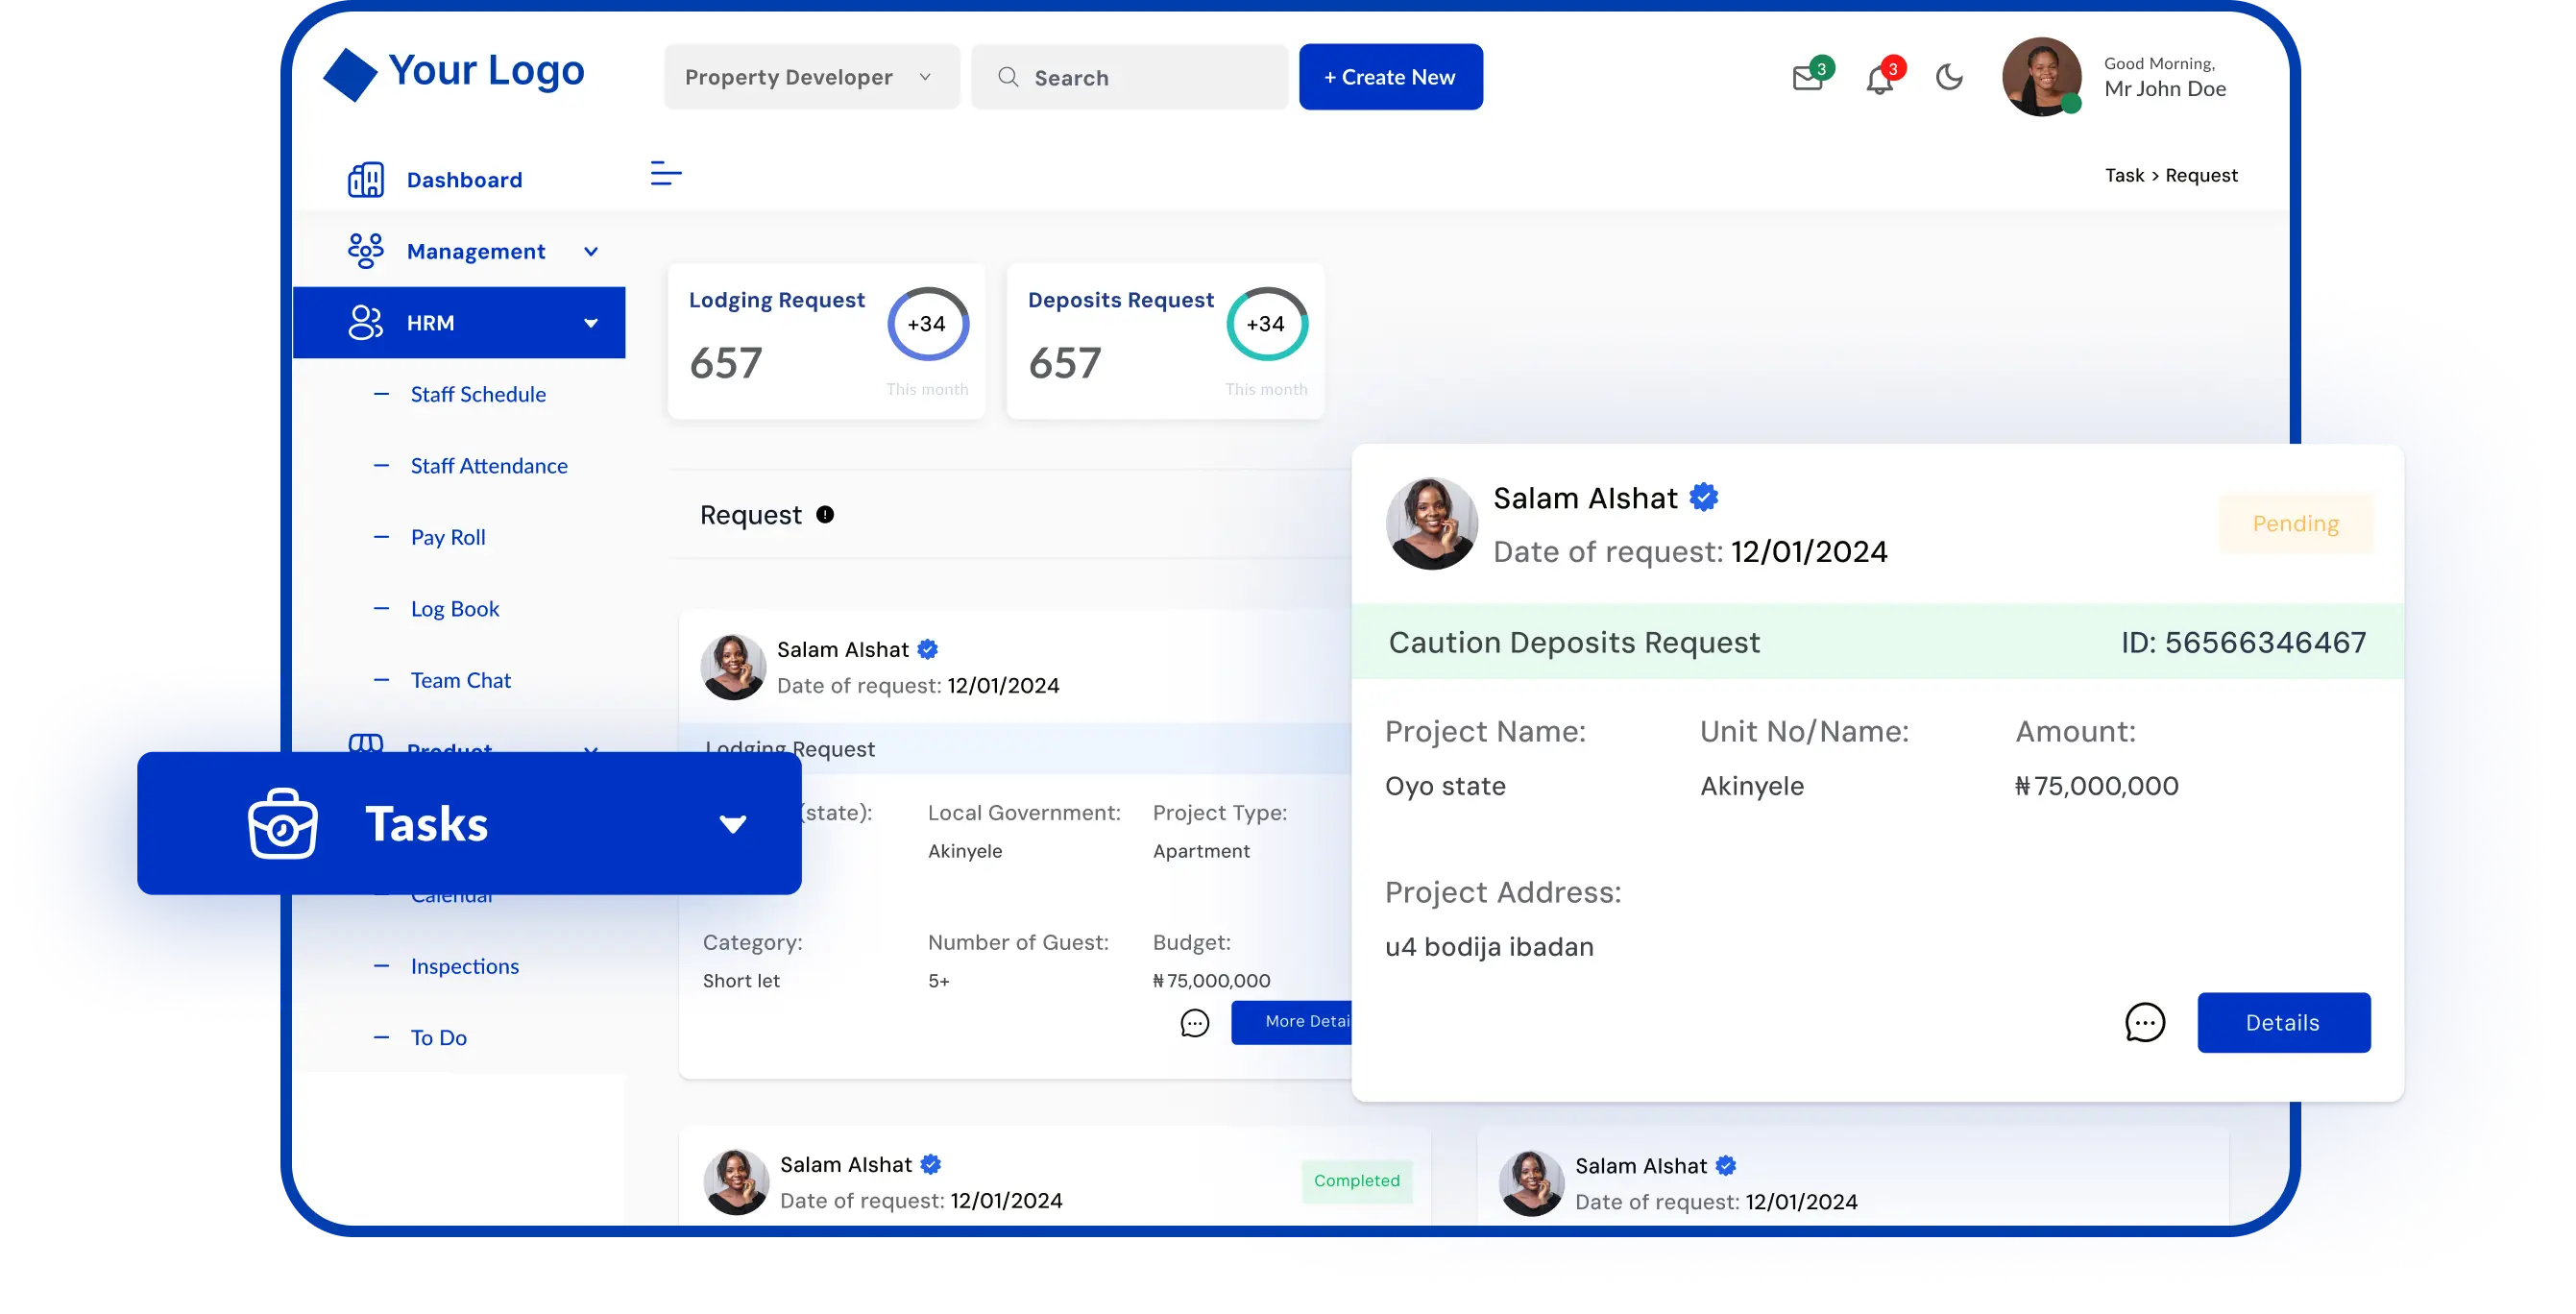The image size is (2576, 1314).
Task: Open chat bubble in Caution Deposits card
Action: tap(2145, 1023)
